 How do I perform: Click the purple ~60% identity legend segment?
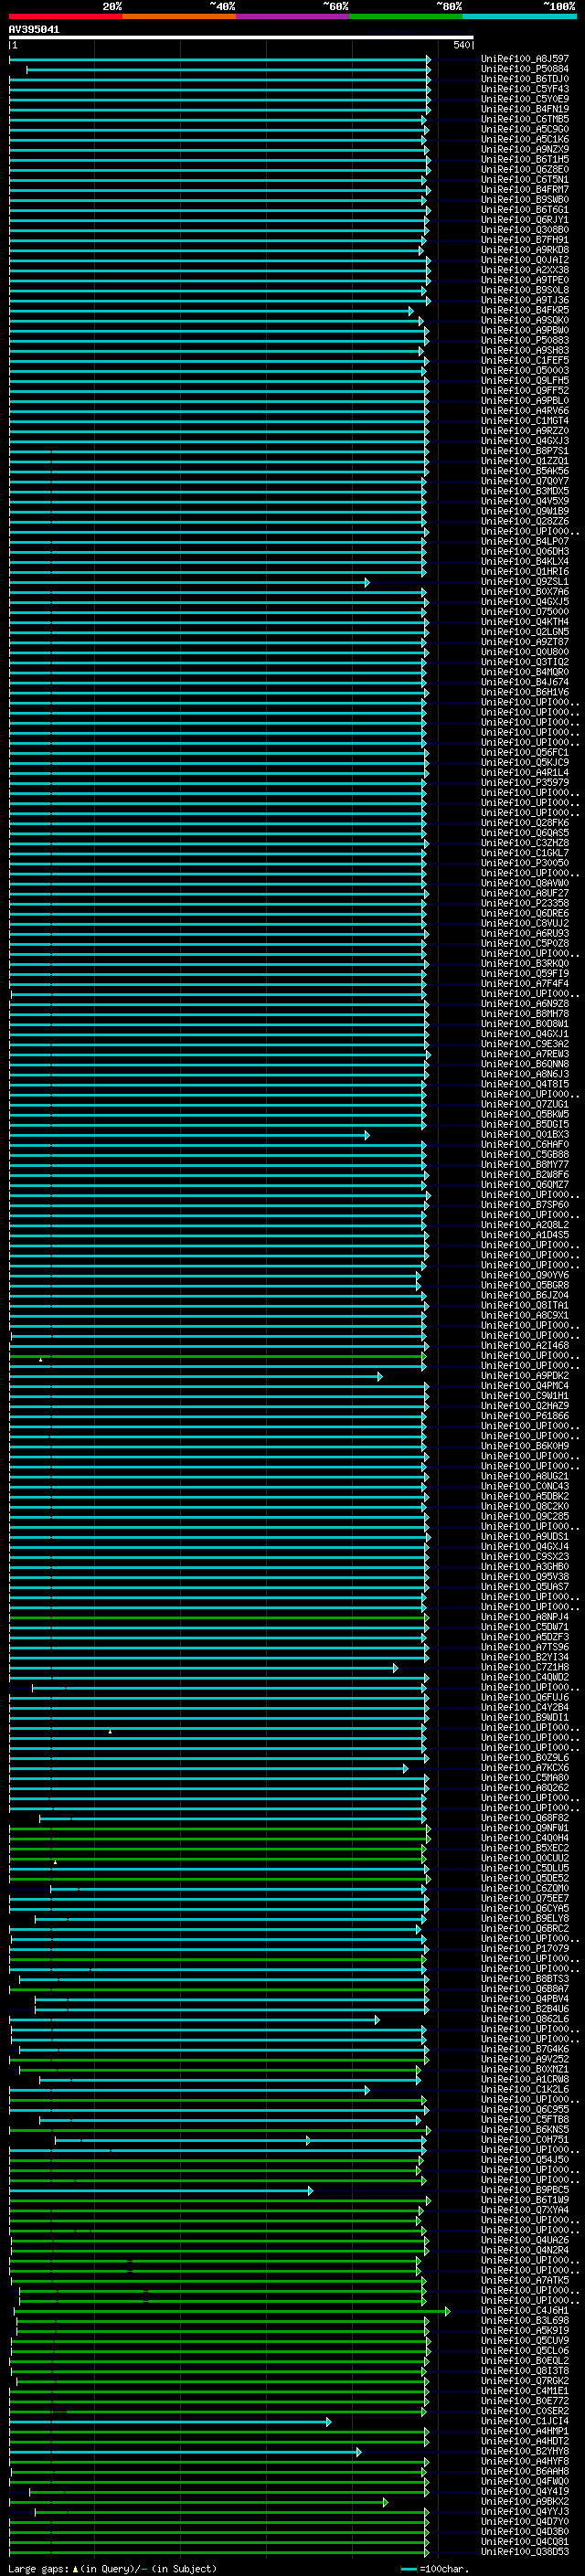click(x=292, y=16)
